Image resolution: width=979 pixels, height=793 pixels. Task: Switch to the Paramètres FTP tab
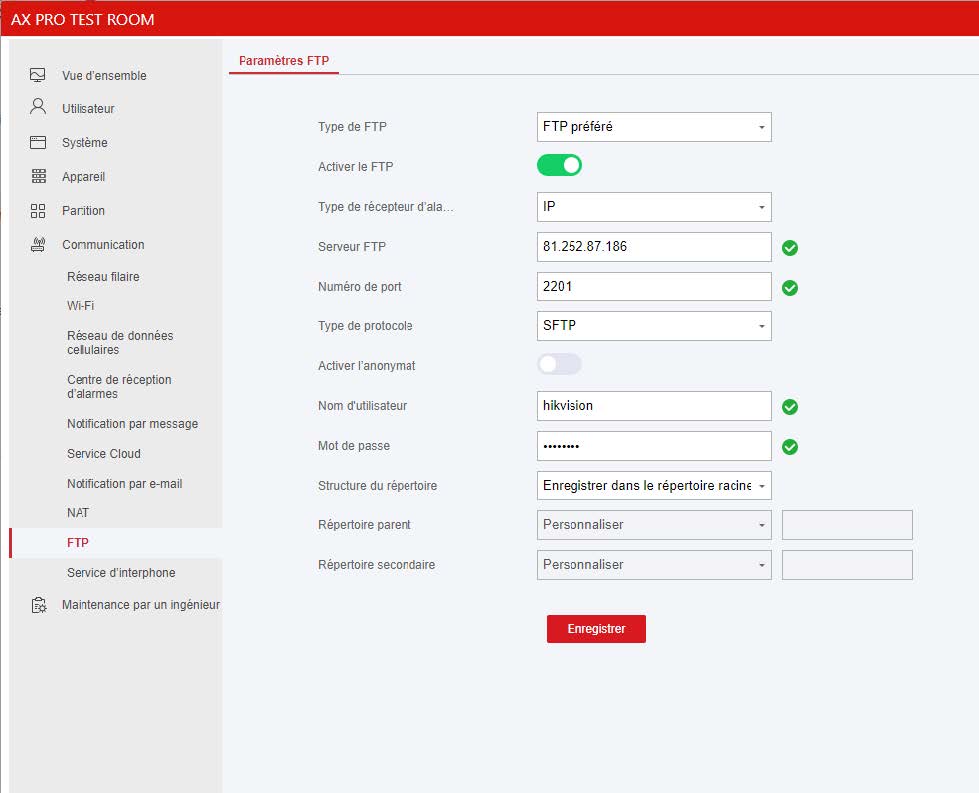(x=284, y=60)
